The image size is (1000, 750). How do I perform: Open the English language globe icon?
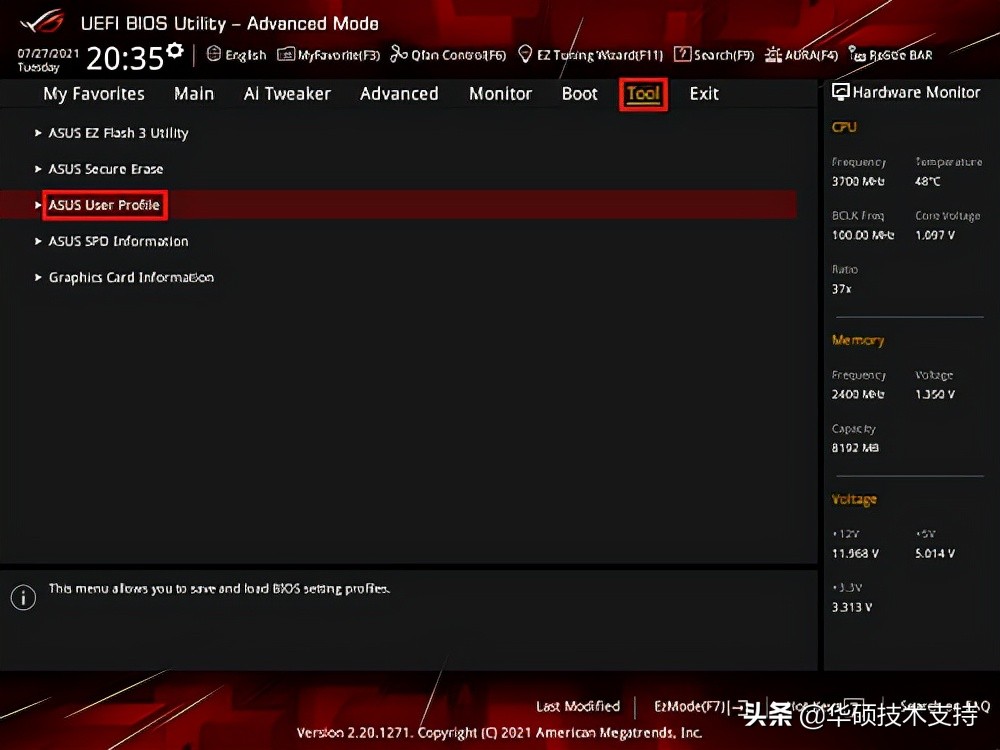click(x=214, y=54)
